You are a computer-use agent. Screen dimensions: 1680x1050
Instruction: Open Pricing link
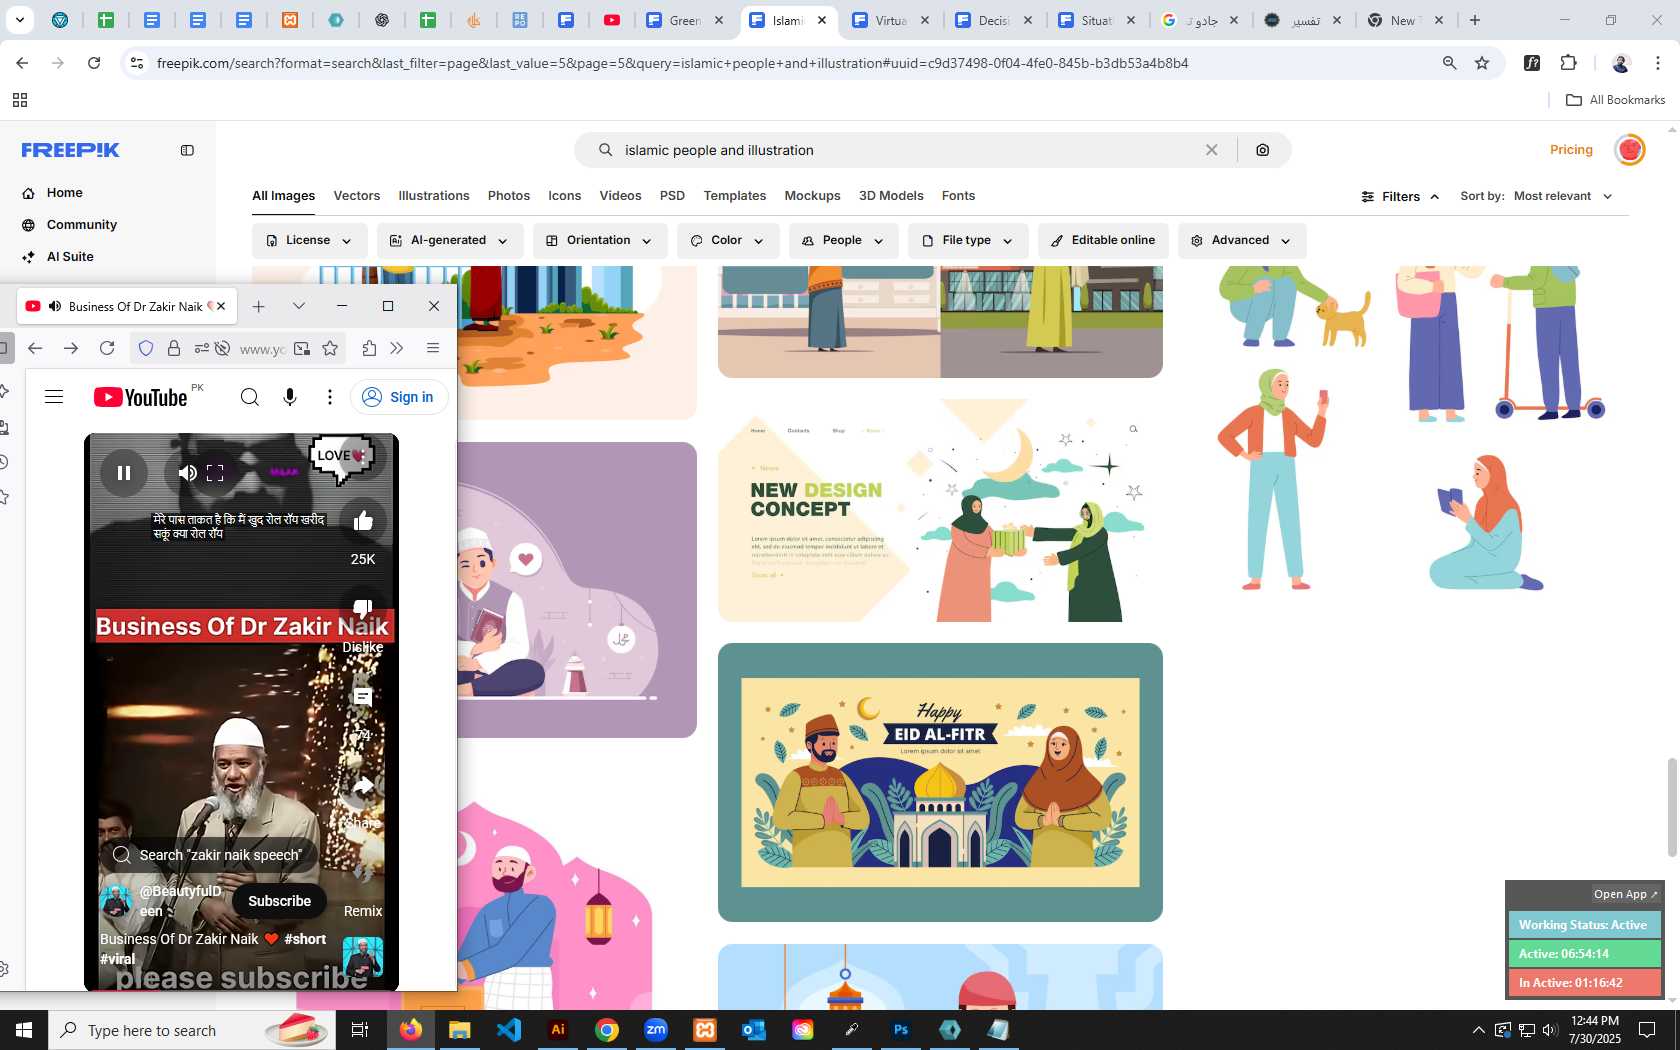click(1571, 150)
